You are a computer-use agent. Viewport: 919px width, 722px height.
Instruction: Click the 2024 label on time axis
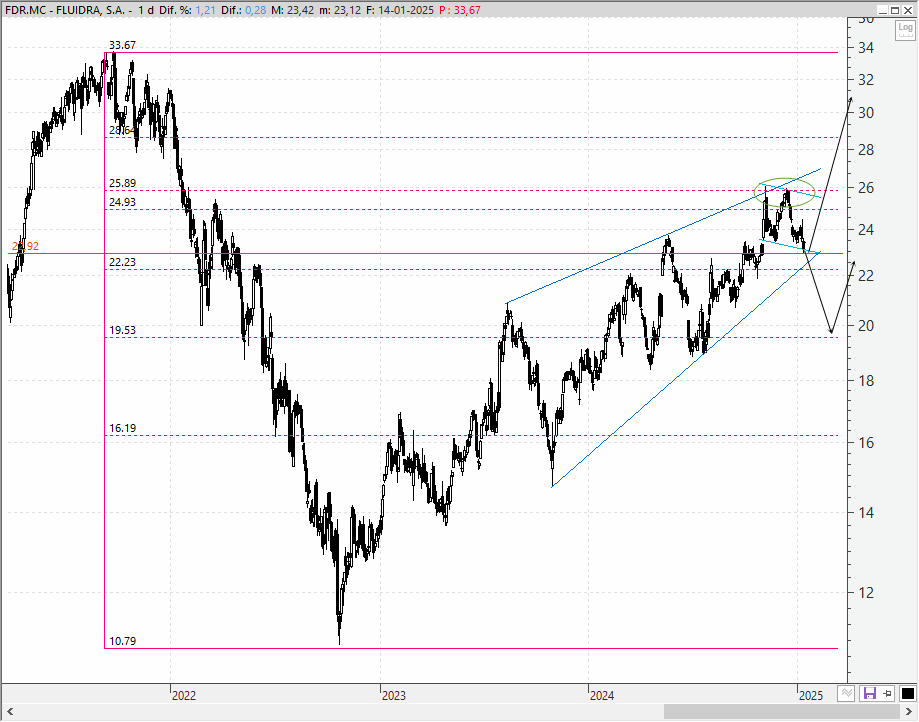[602, 696]
